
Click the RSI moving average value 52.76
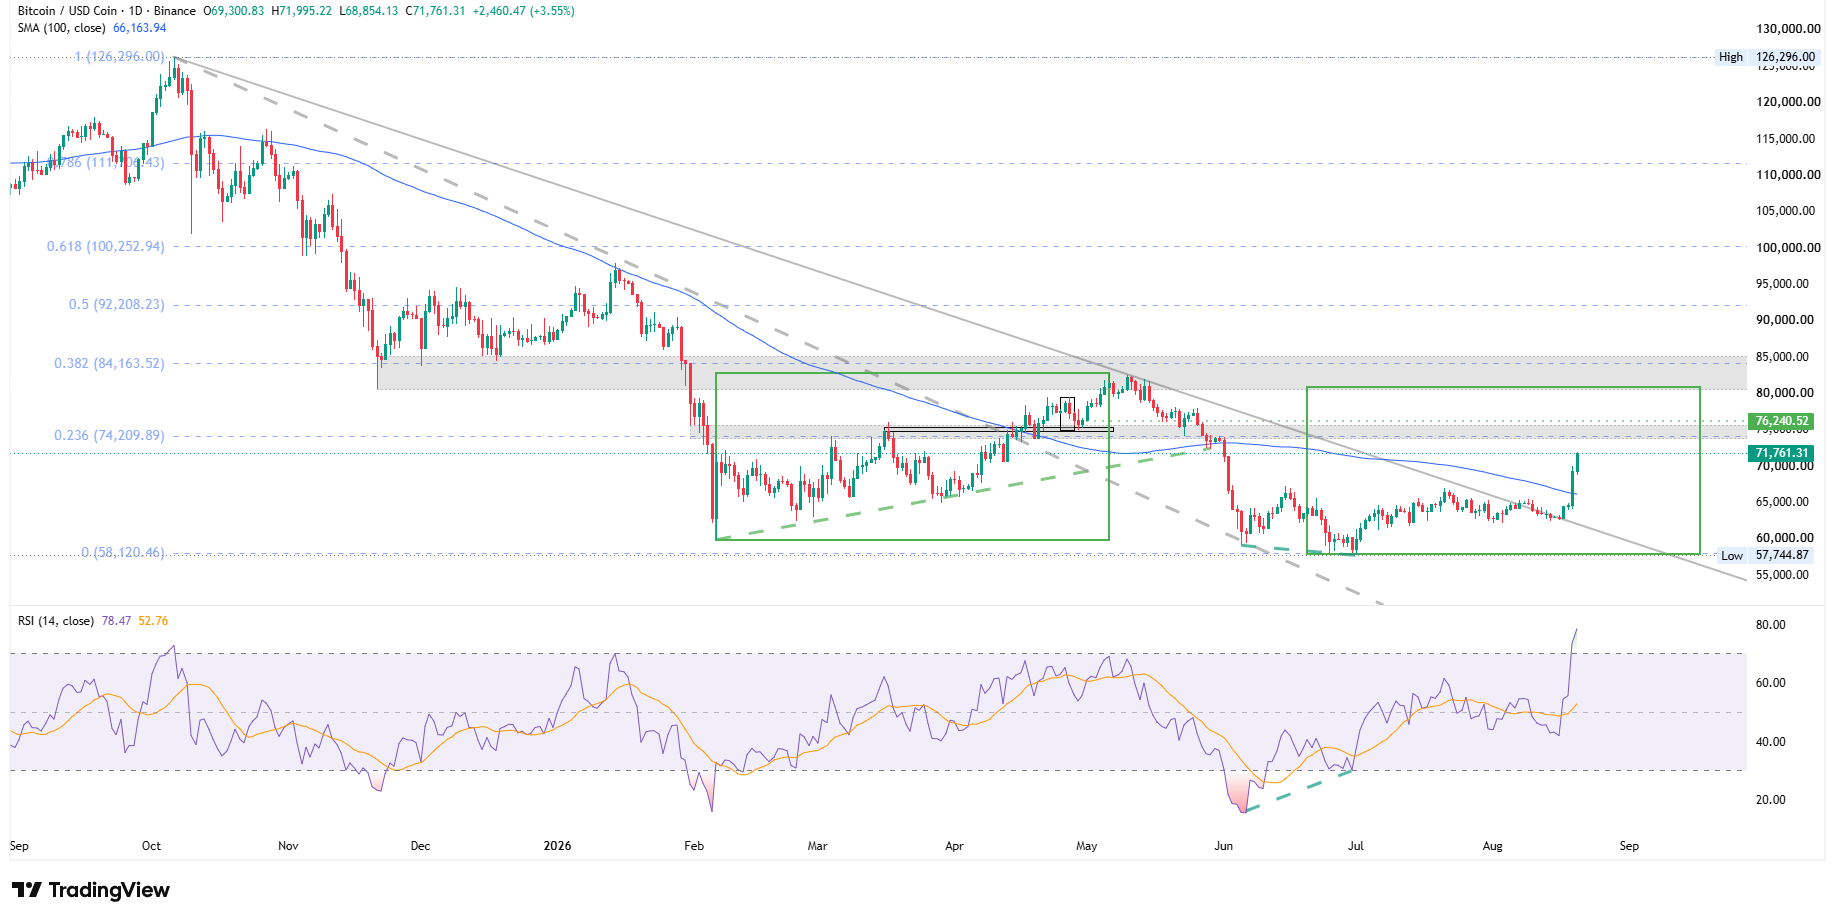[153, 621]
